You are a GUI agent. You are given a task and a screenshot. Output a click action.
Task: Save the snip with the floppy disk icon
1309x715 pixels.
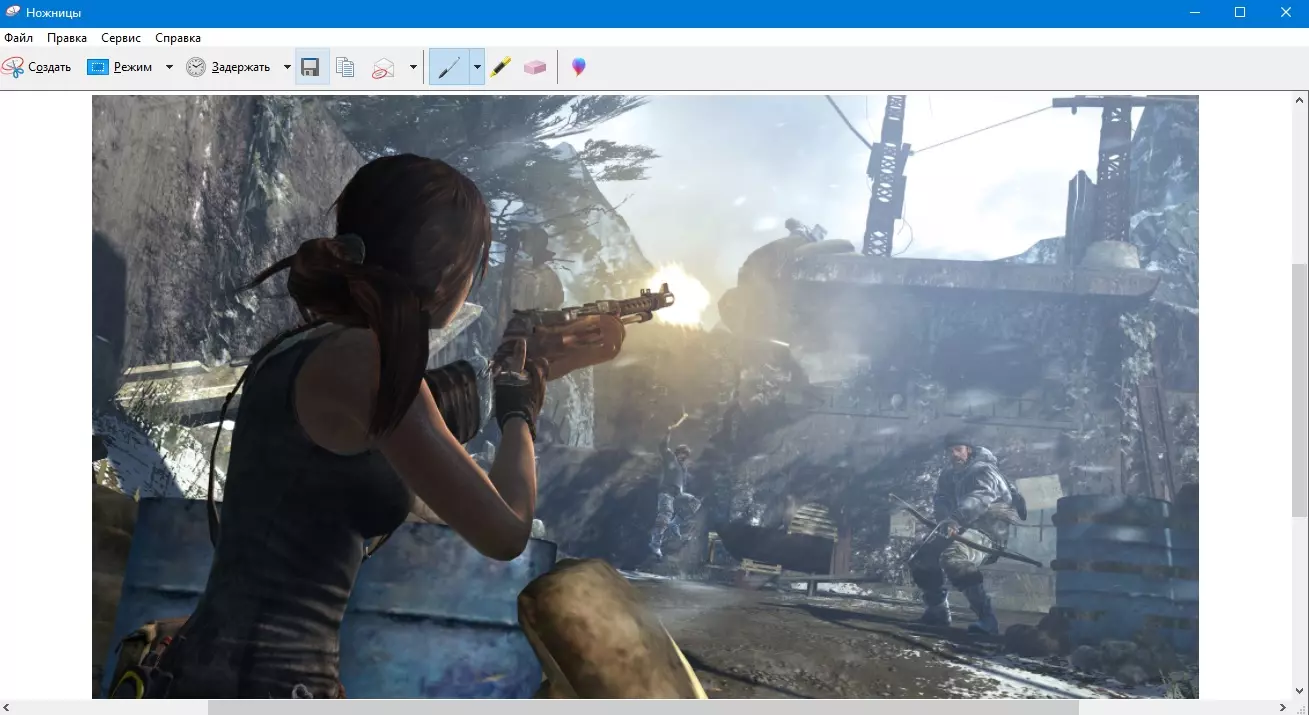[310, 67]
